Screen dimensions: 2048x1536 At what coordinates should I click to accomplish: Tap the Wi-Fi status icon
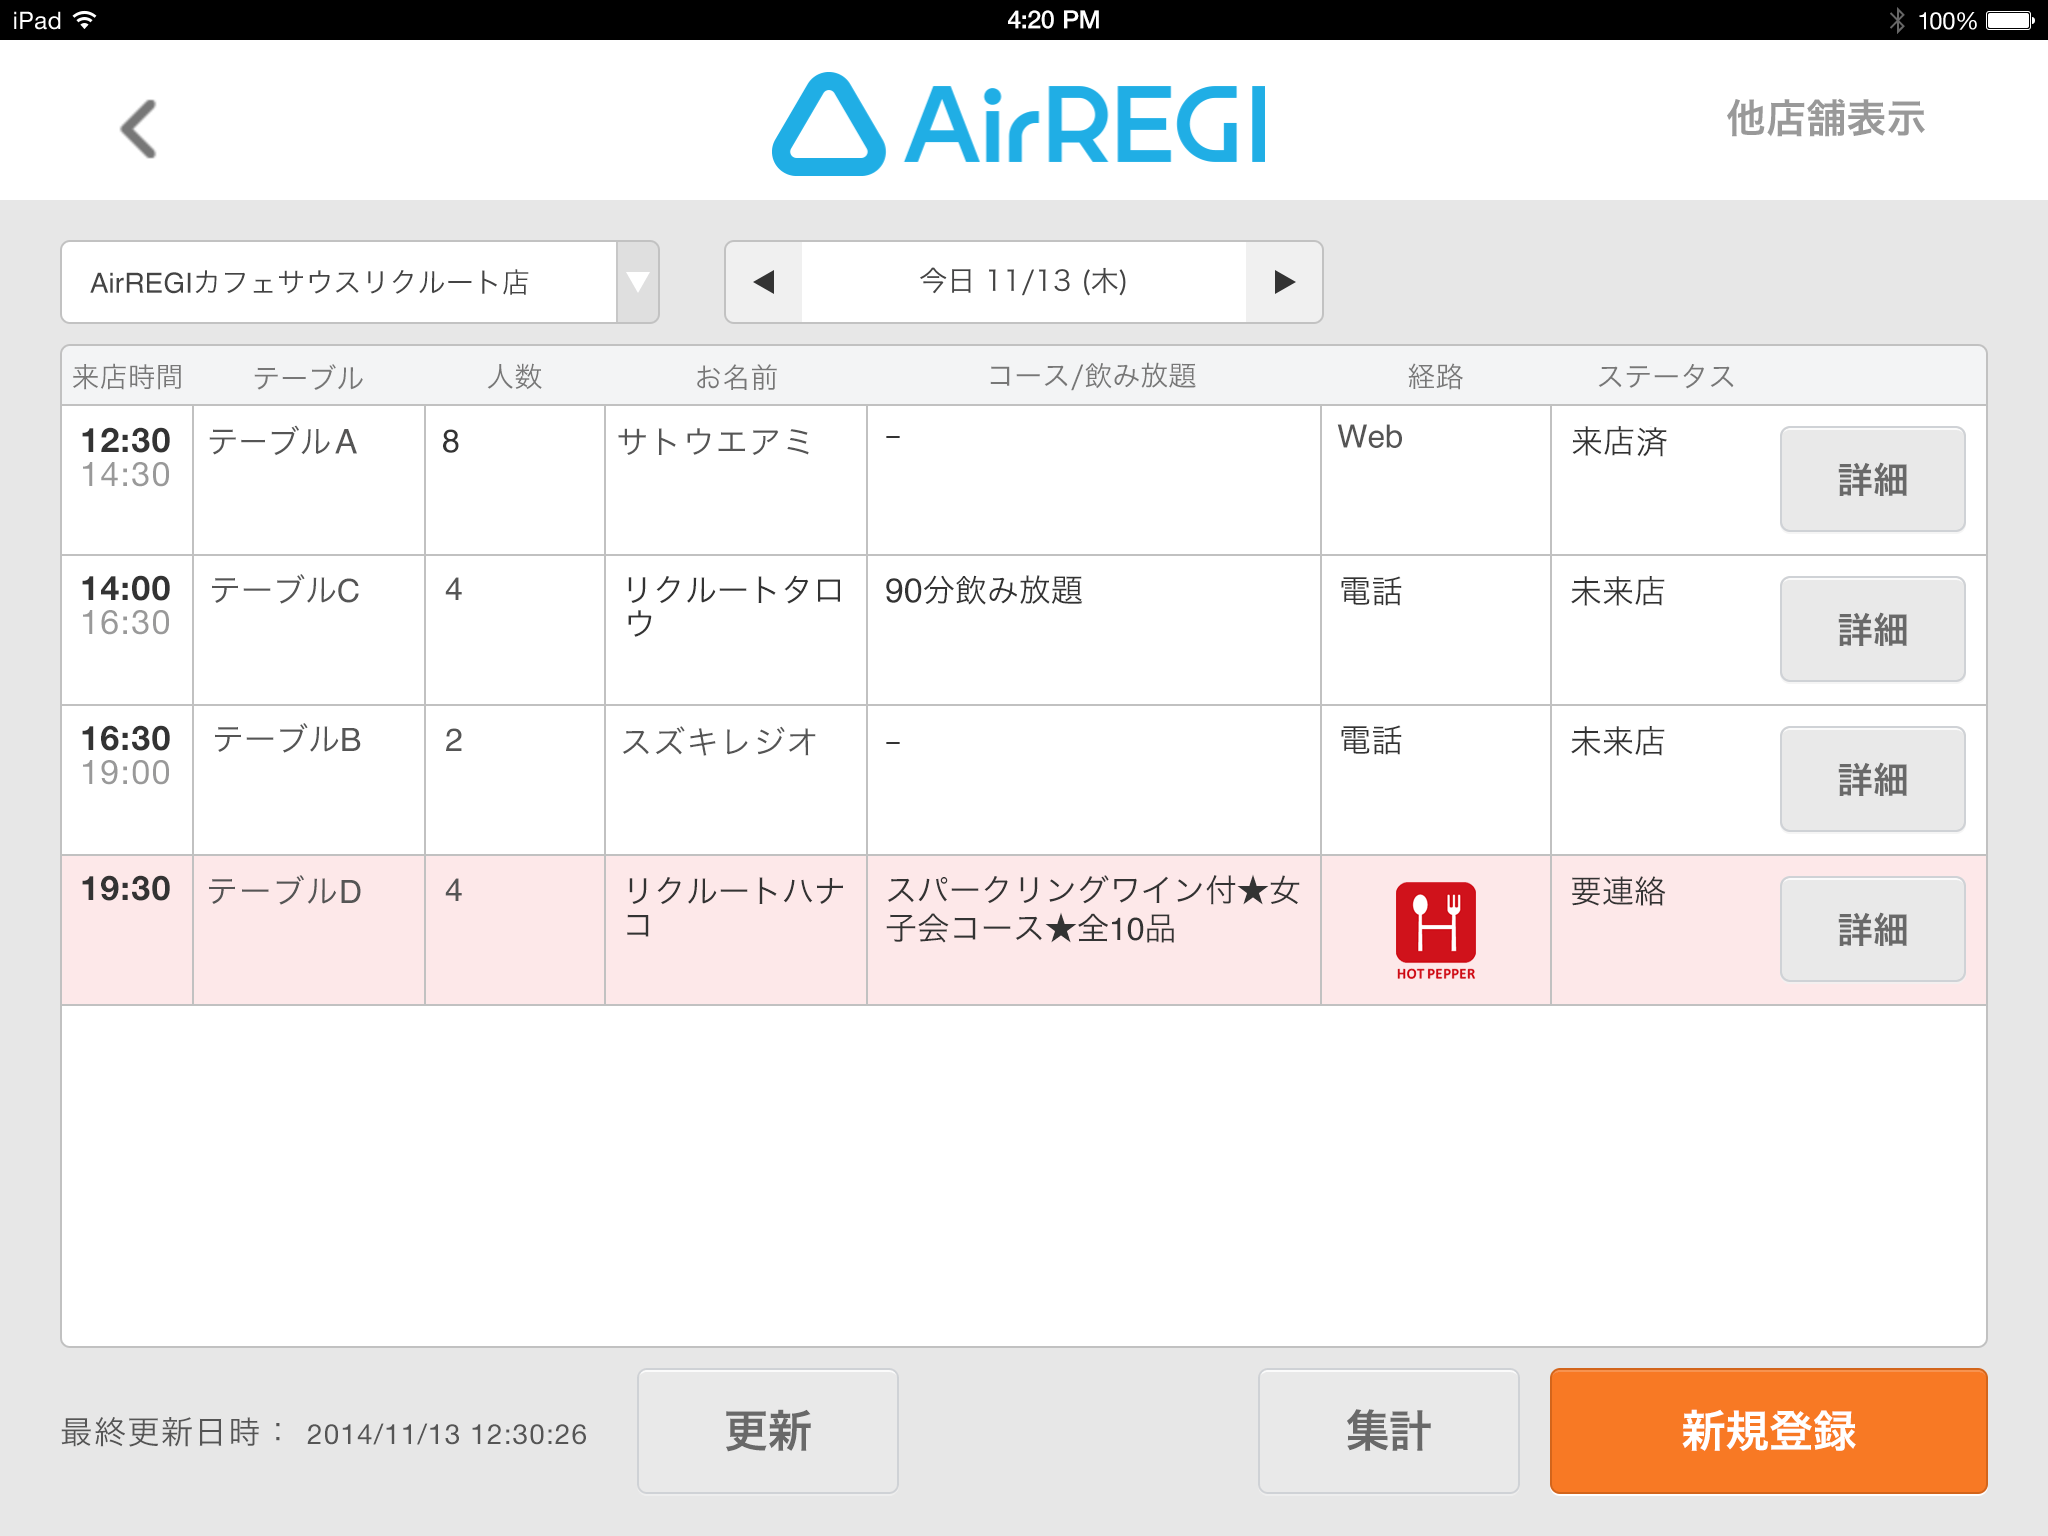click(x=85, y=20)
